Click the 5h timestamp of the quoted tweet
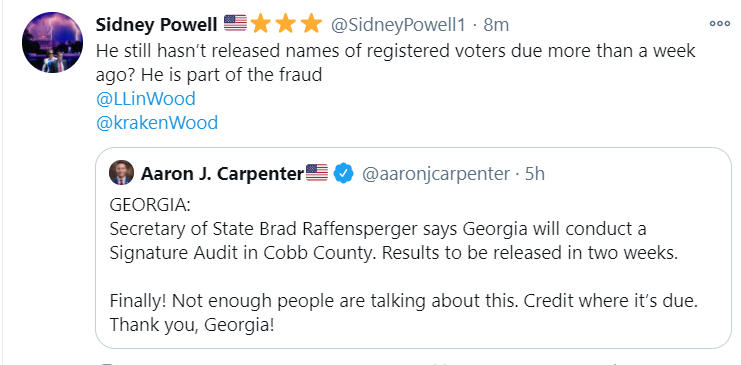741x365 pixels. (x=535, y=174)
